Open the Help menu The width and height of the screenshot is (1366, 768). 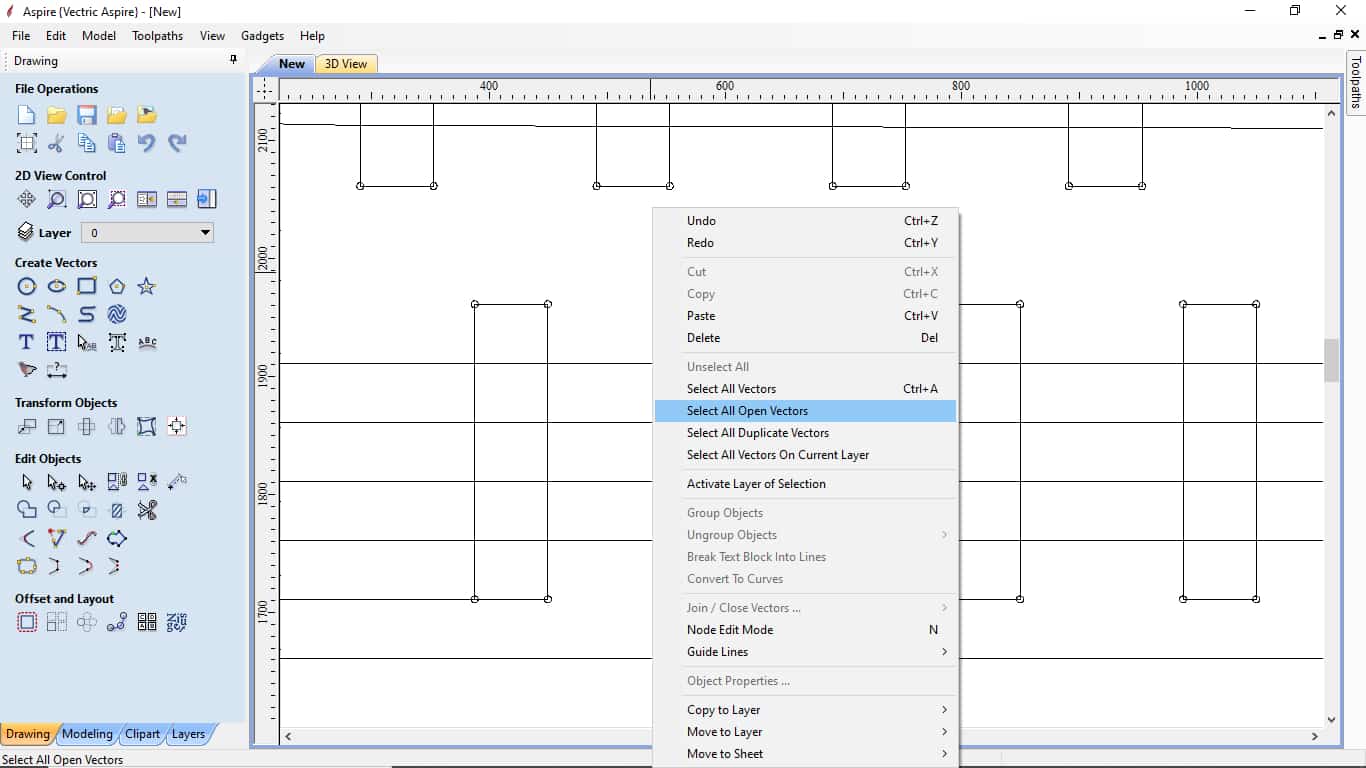click(x=312, y=36)
